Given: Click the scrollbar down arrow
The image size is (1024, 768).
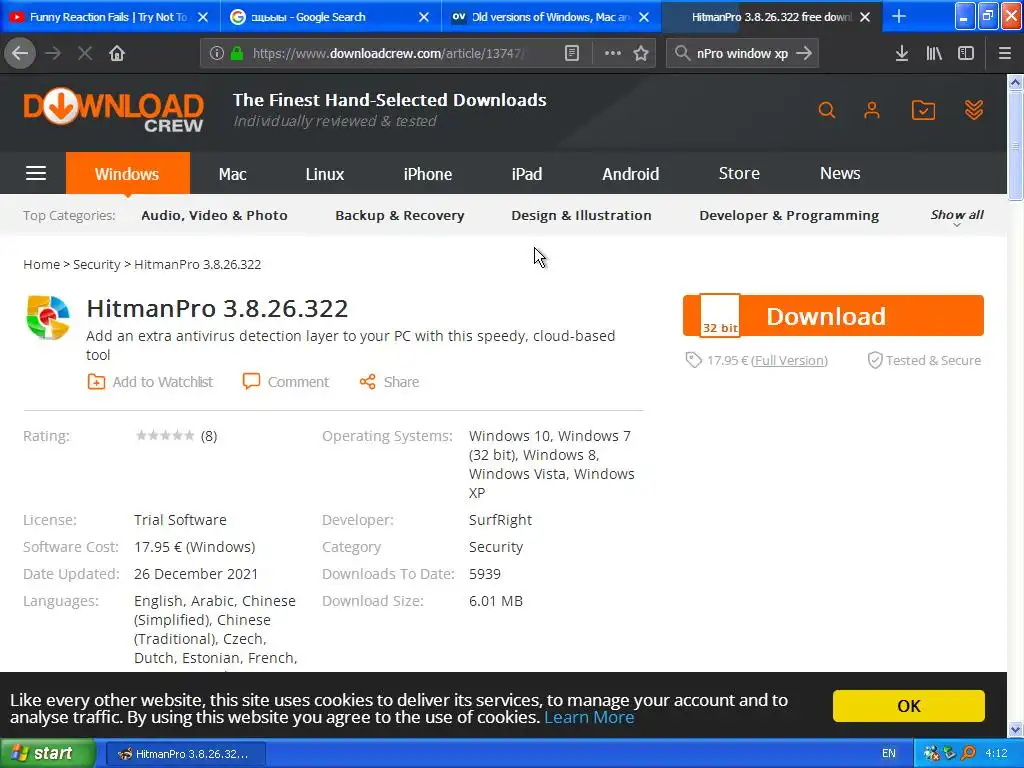Looking at the screenshot, I should pyautogui.click(x=1016, y=729).
